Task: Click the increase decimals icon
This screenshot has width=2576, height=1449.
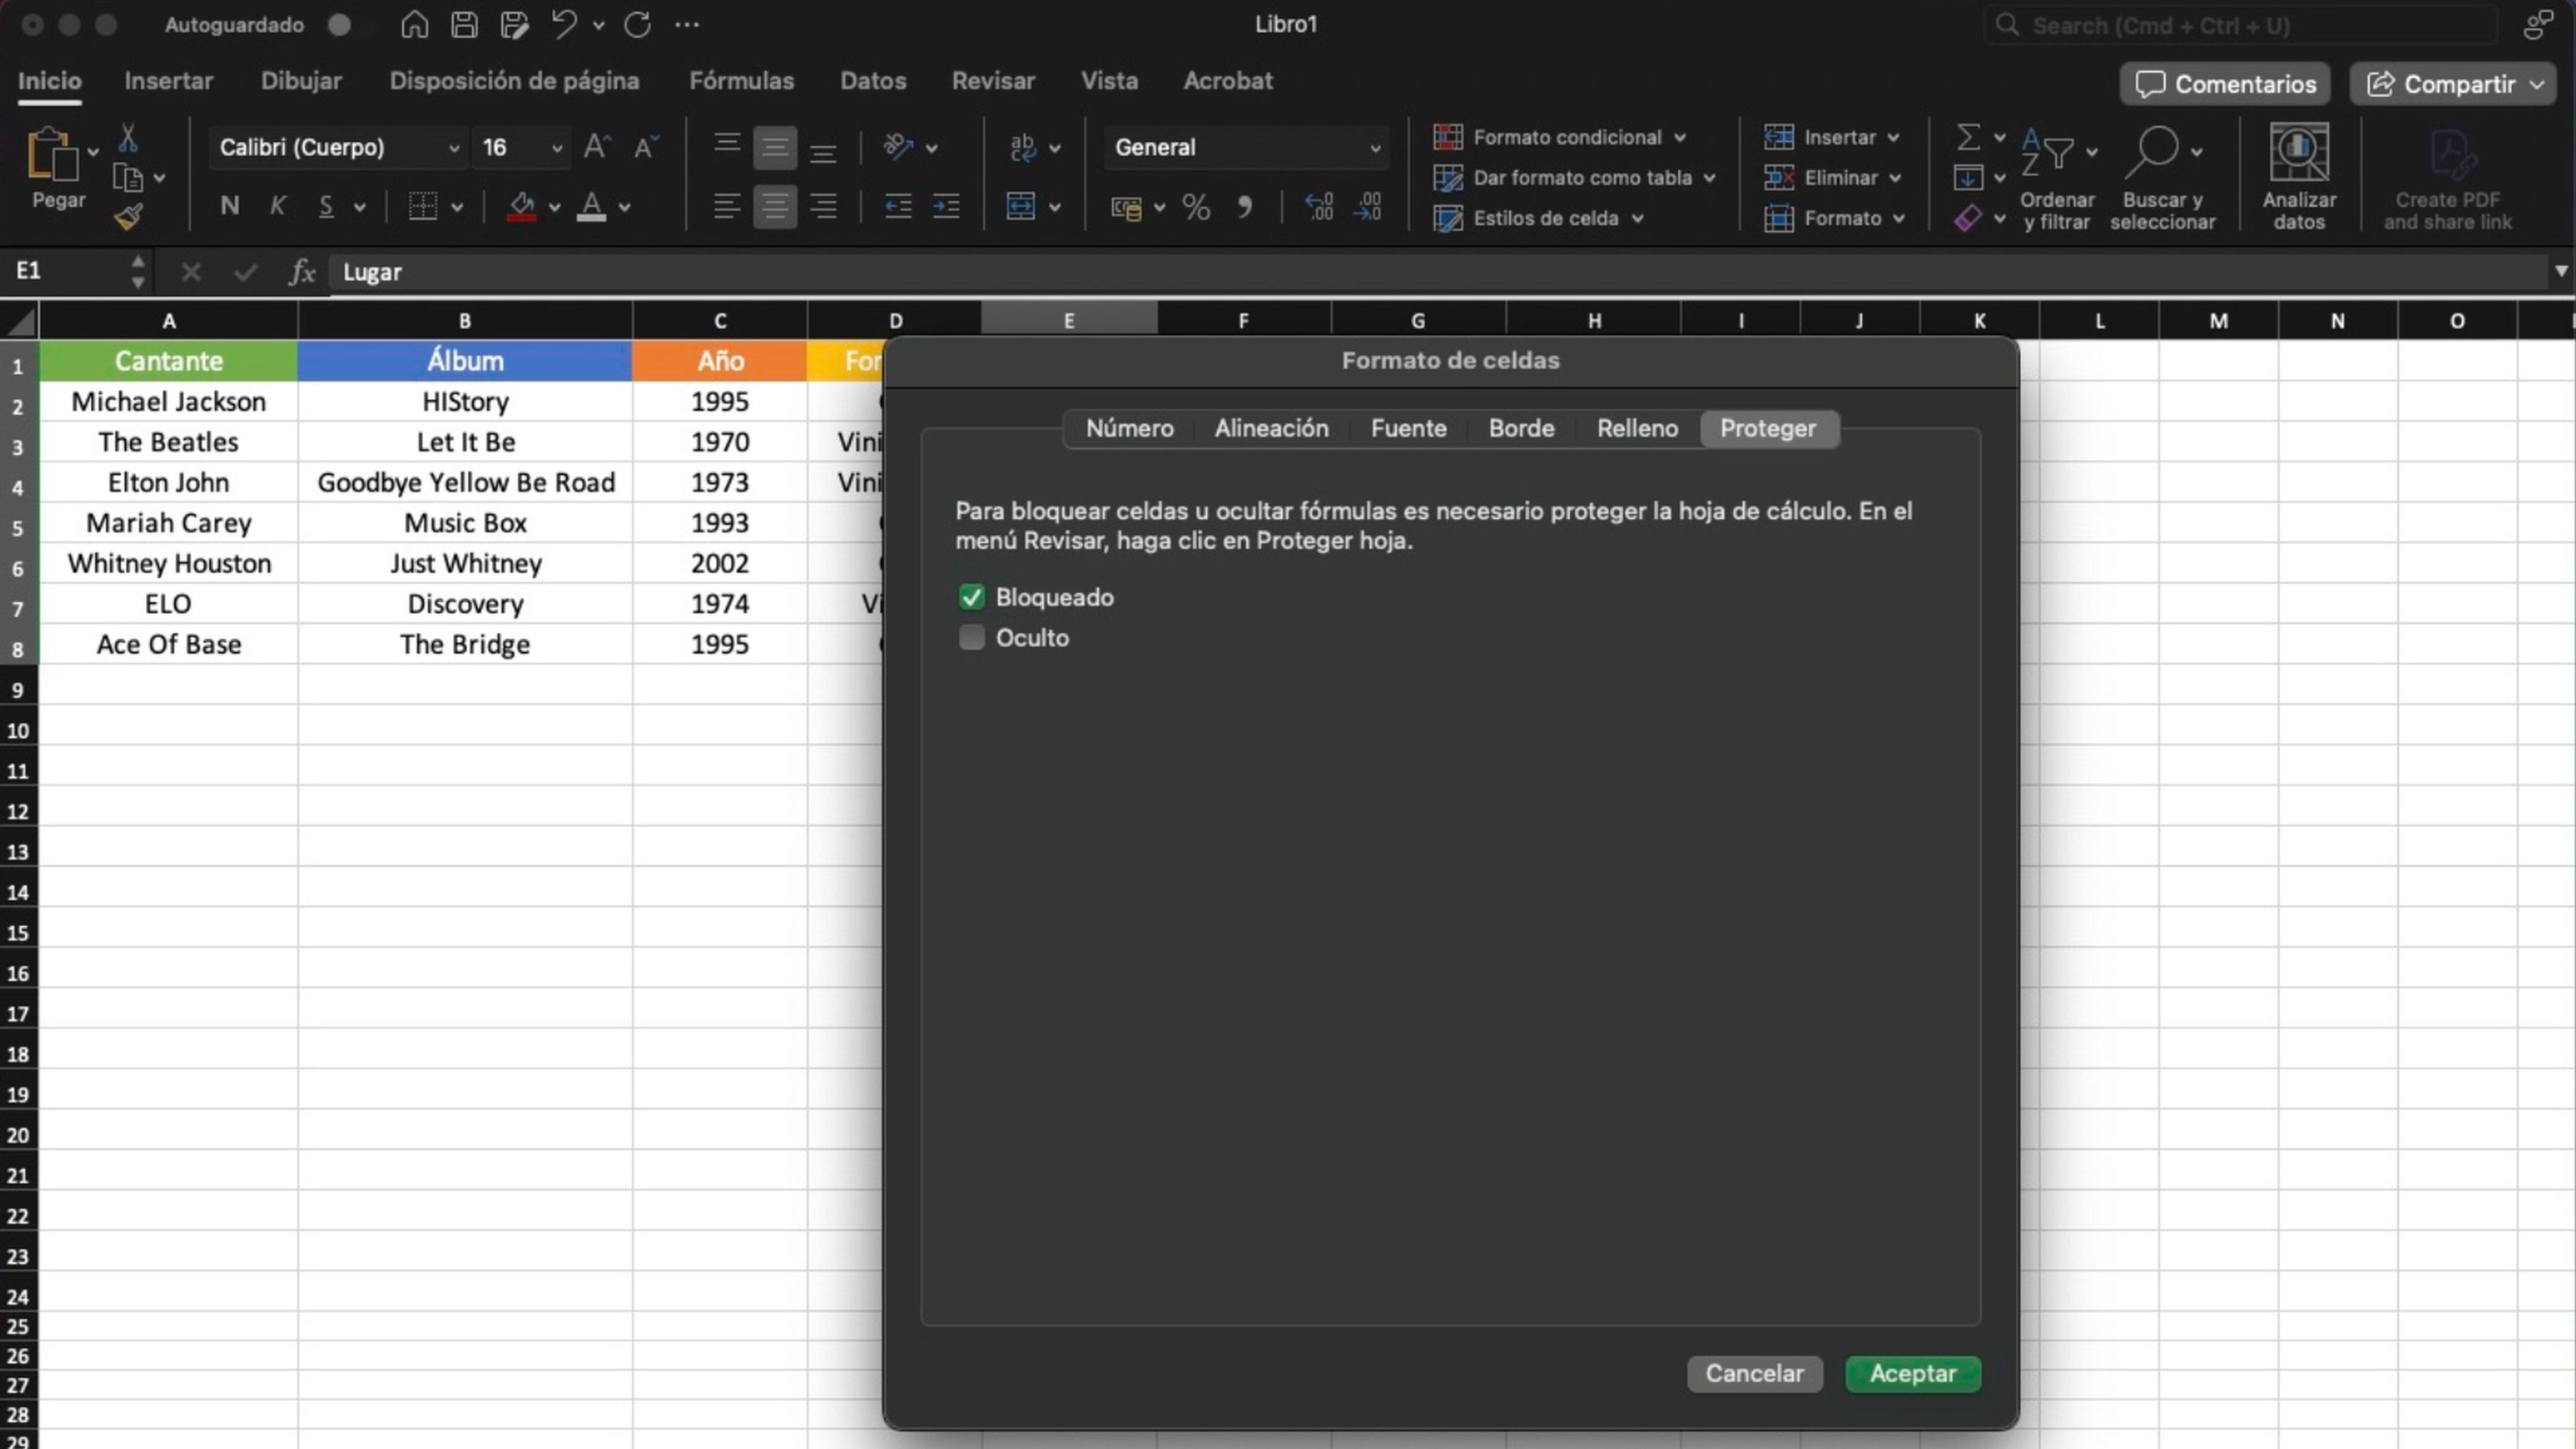Action: click(1319, 206)
